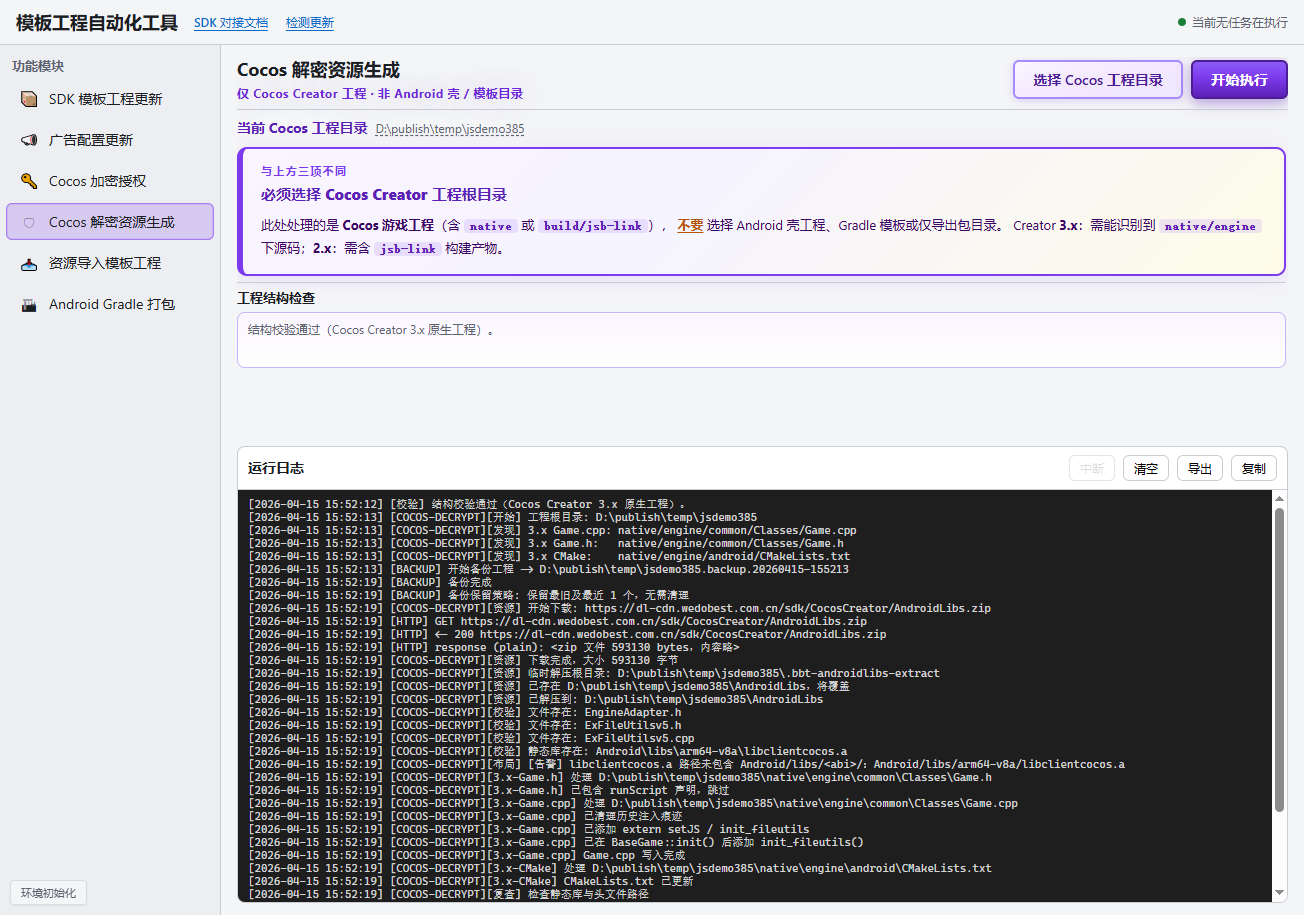Image resolution: width=1304 pixels, height=915 pixels.
Task: Click the megaphone icon beside 广告配置更新
Action: 29,140
